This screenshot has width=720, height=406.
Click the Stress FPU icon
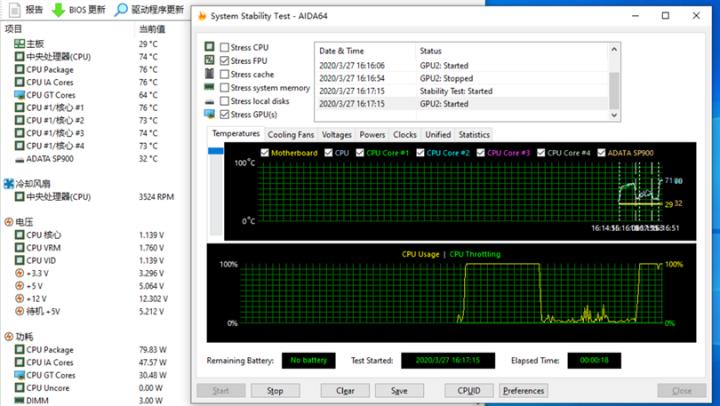(x=209, y=60)
